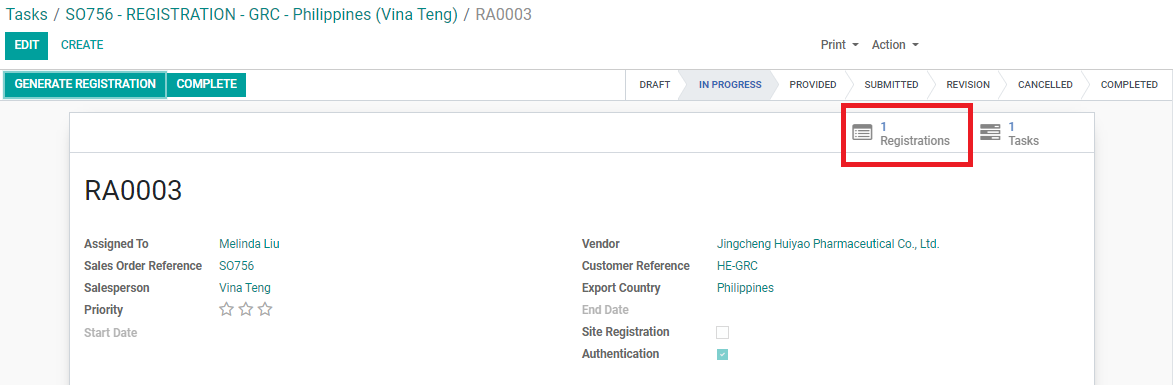Set priority to third star
This screenshot has width=1173, height=385.
(265, 309)
